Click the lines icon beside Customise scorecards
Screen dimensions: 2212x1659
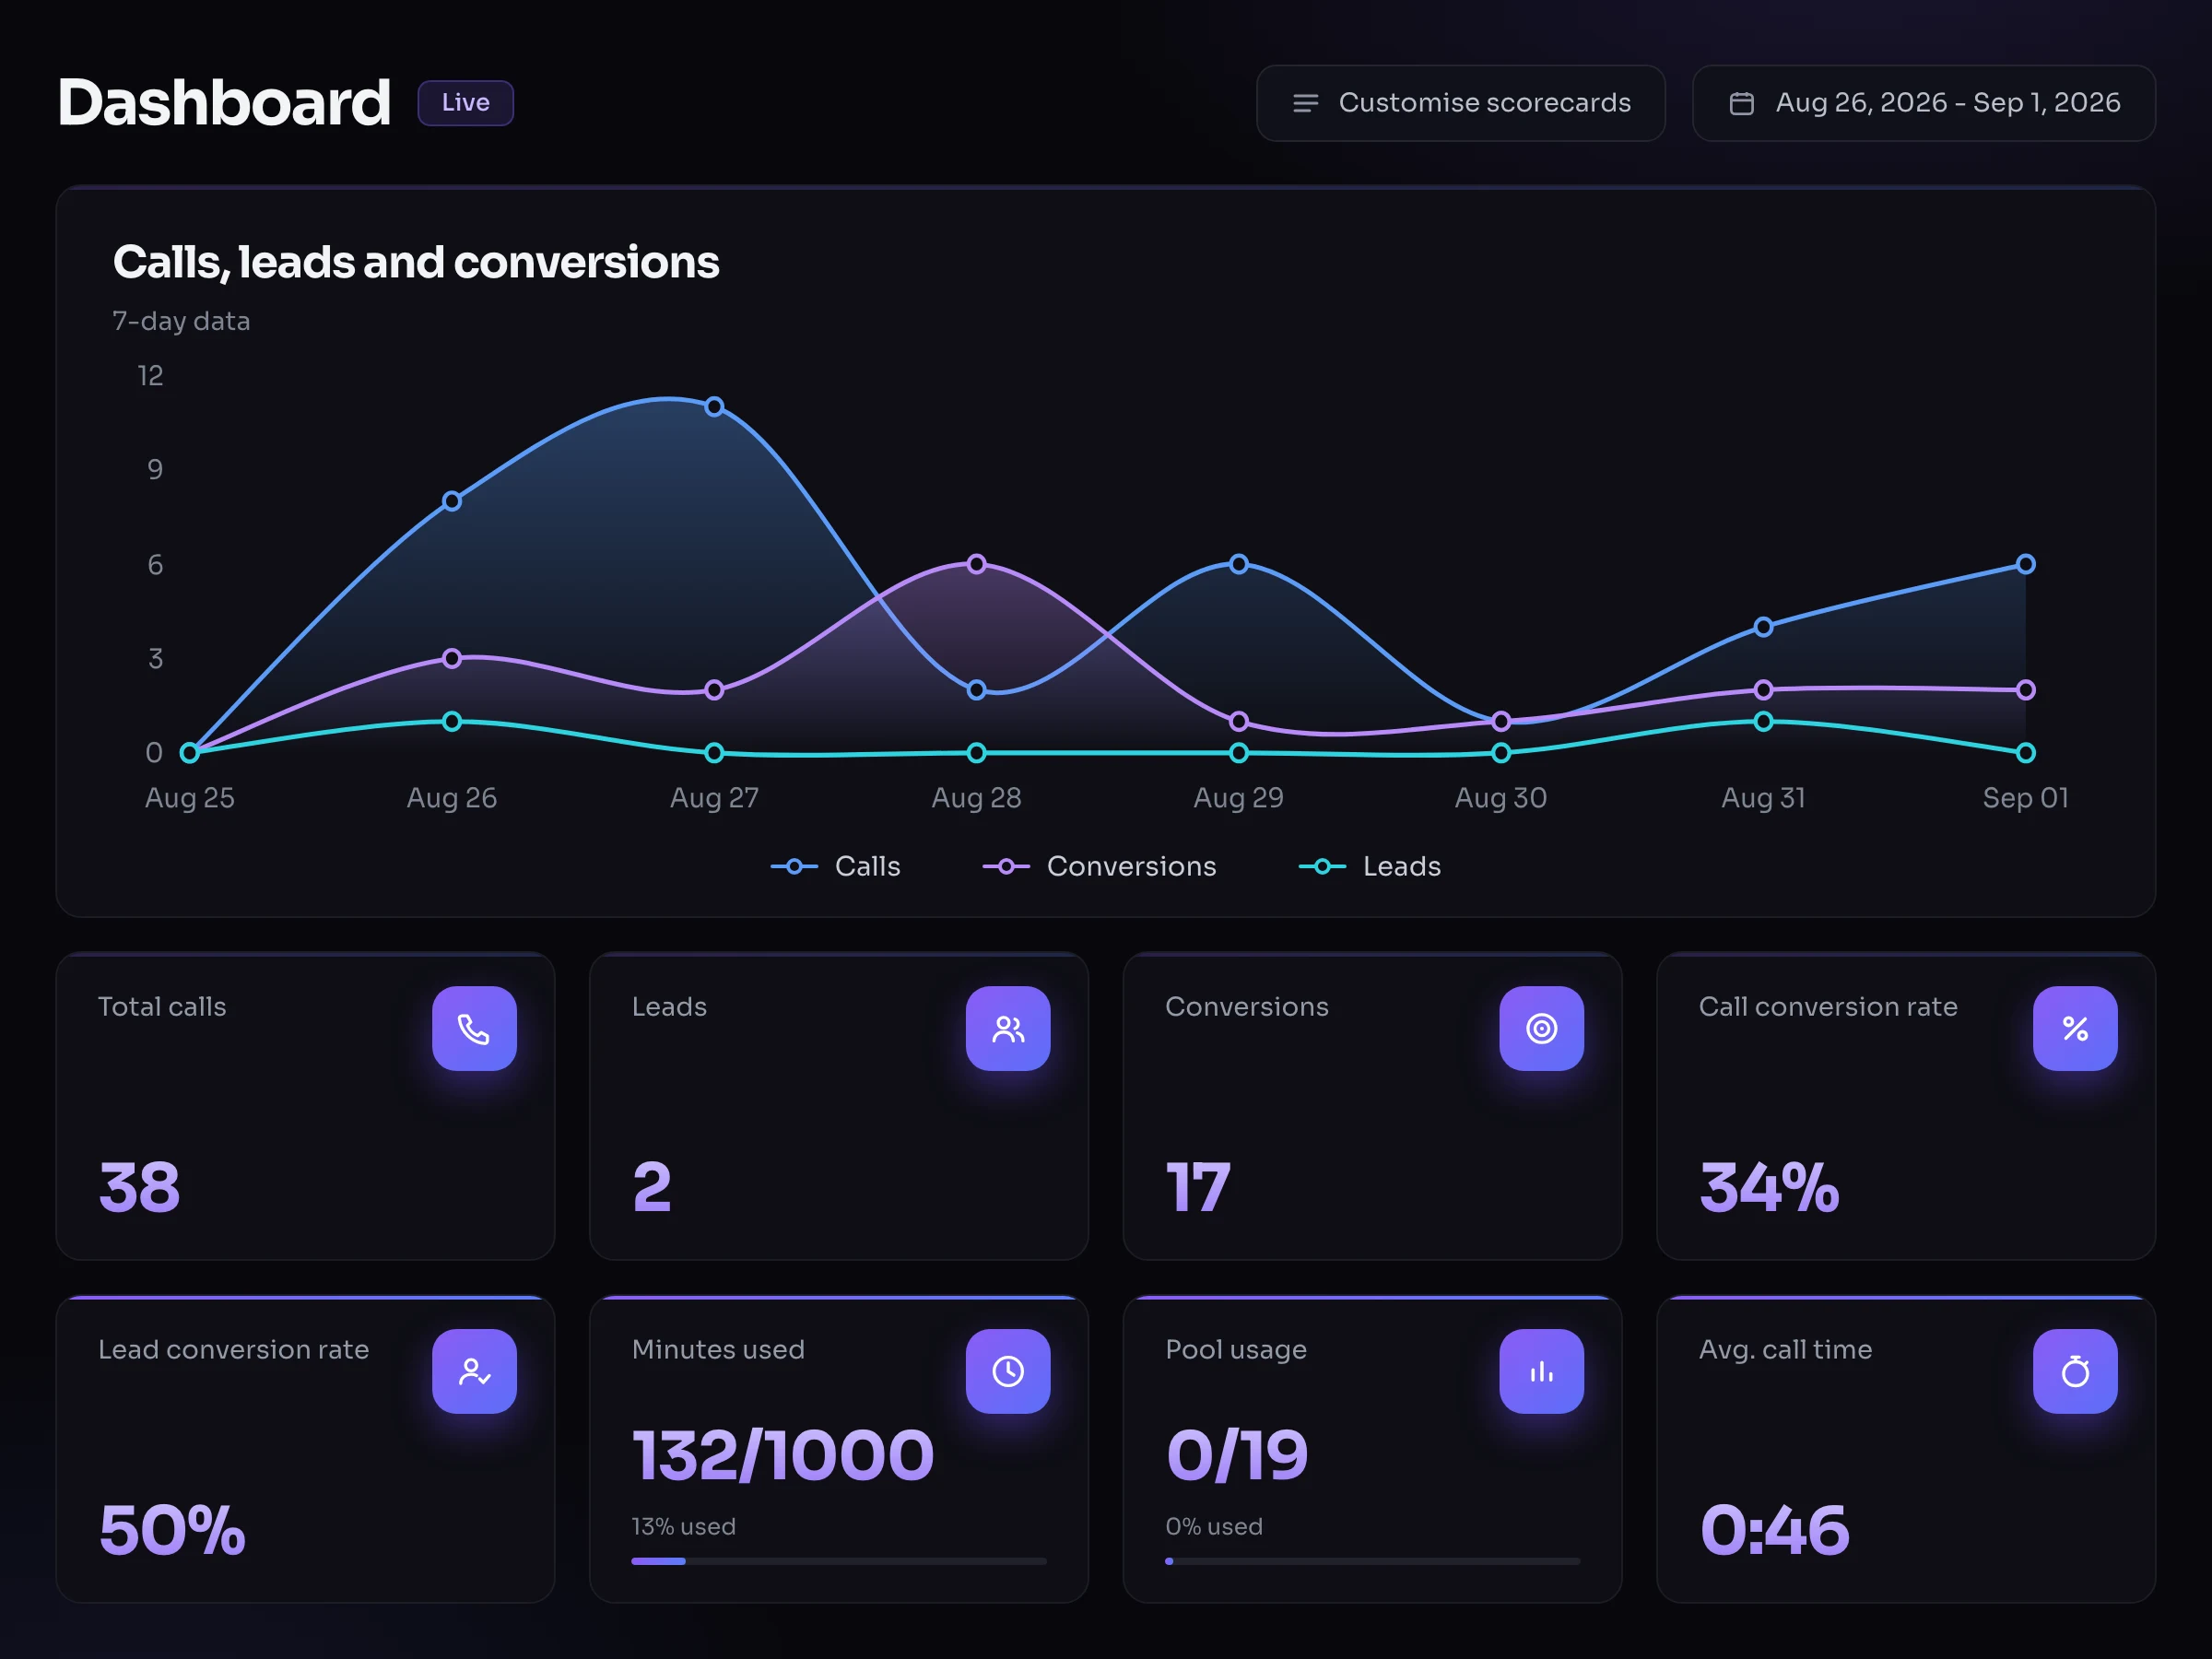click(1305, 103)
